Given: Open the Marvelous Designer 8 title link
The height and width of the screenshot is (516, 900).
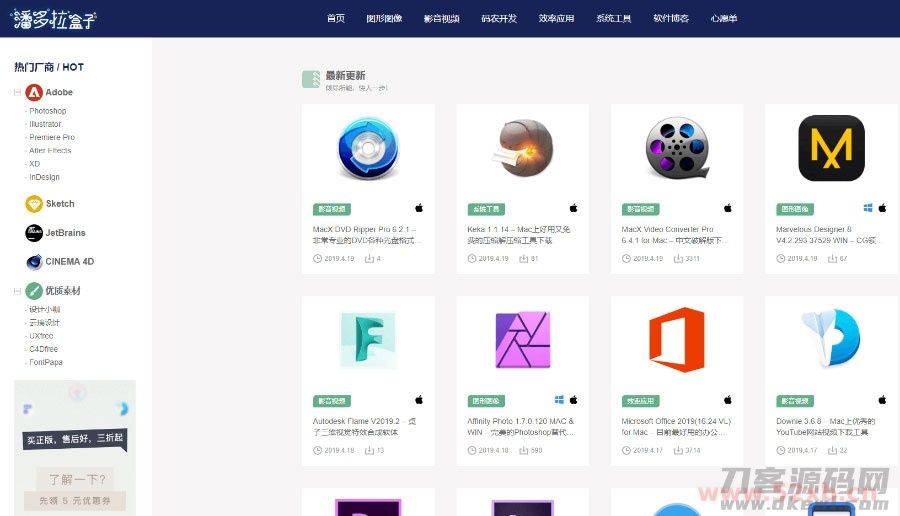Looking at the screenshot, I should [x=829, y=235].
